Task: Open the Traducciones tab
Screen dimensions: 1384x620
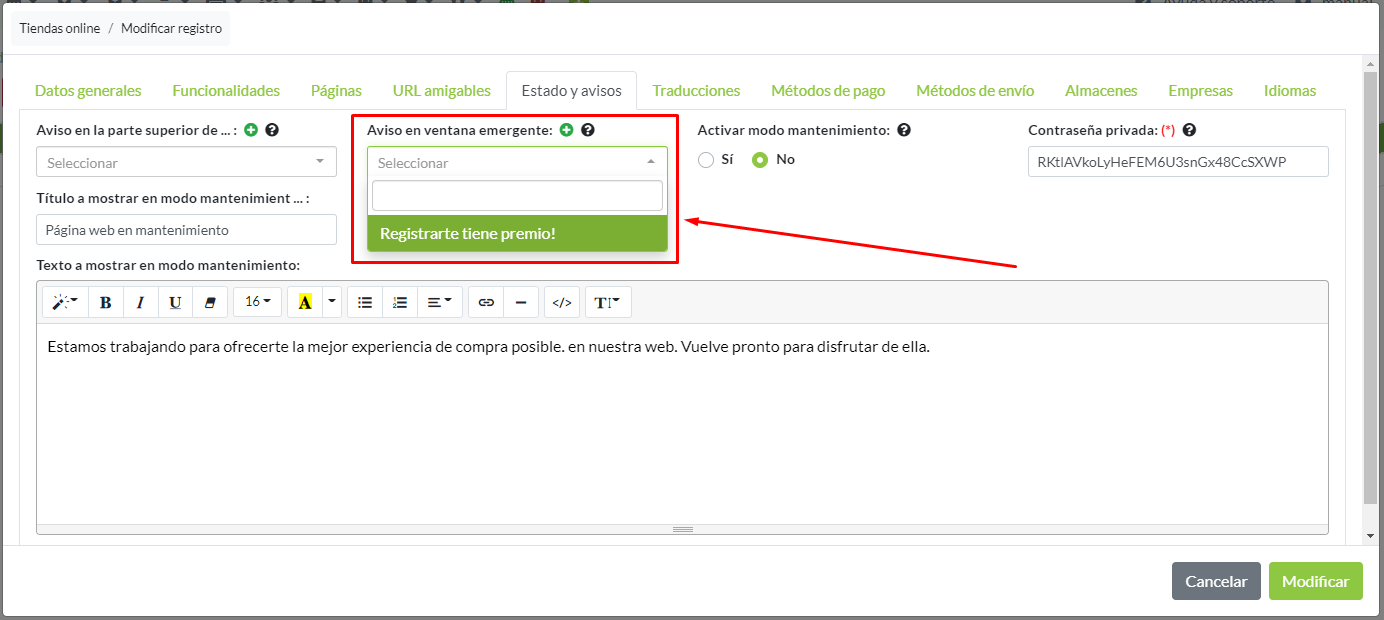Action: coord(696,91)
